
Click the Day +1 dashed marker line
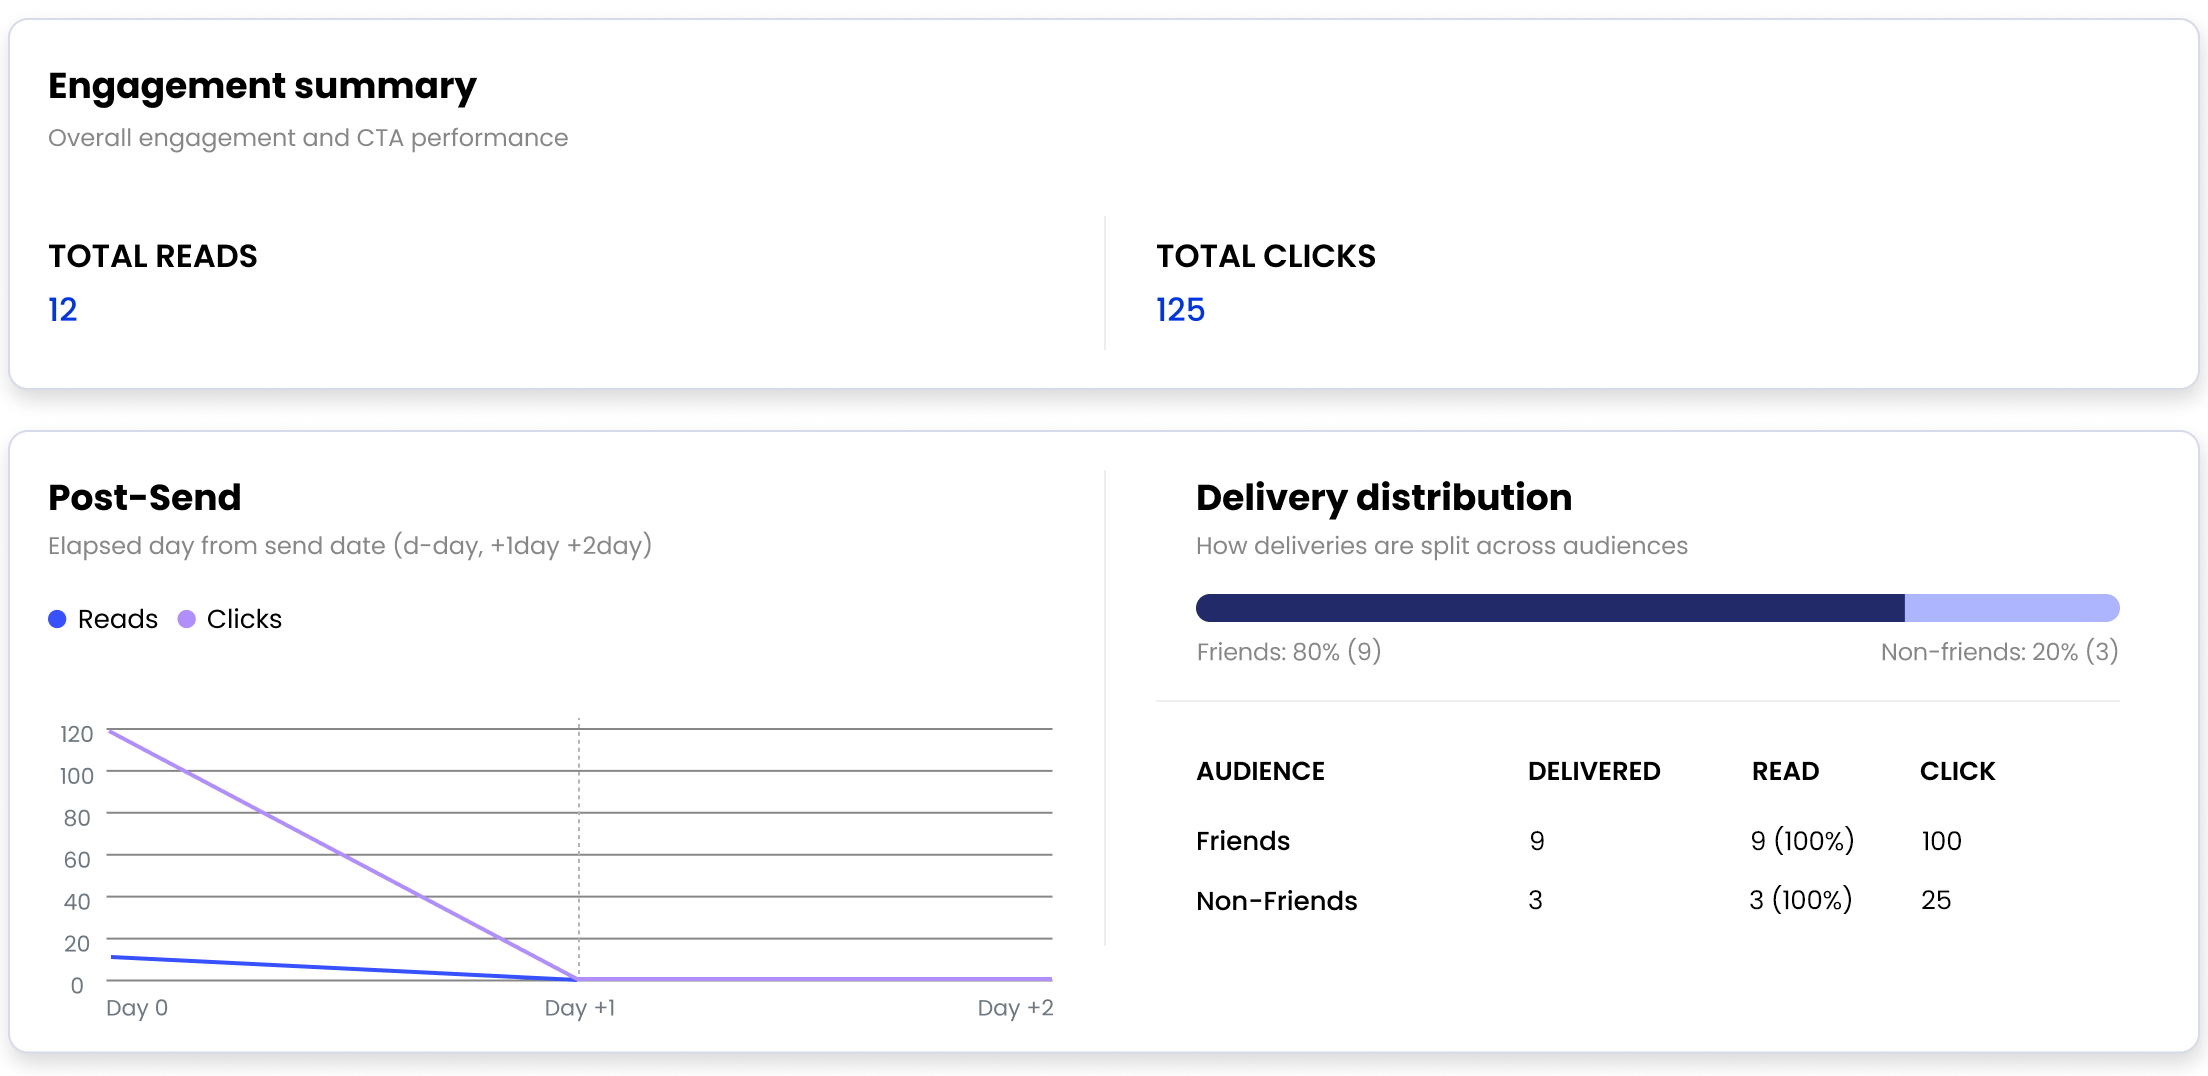[x=579, y=850]
